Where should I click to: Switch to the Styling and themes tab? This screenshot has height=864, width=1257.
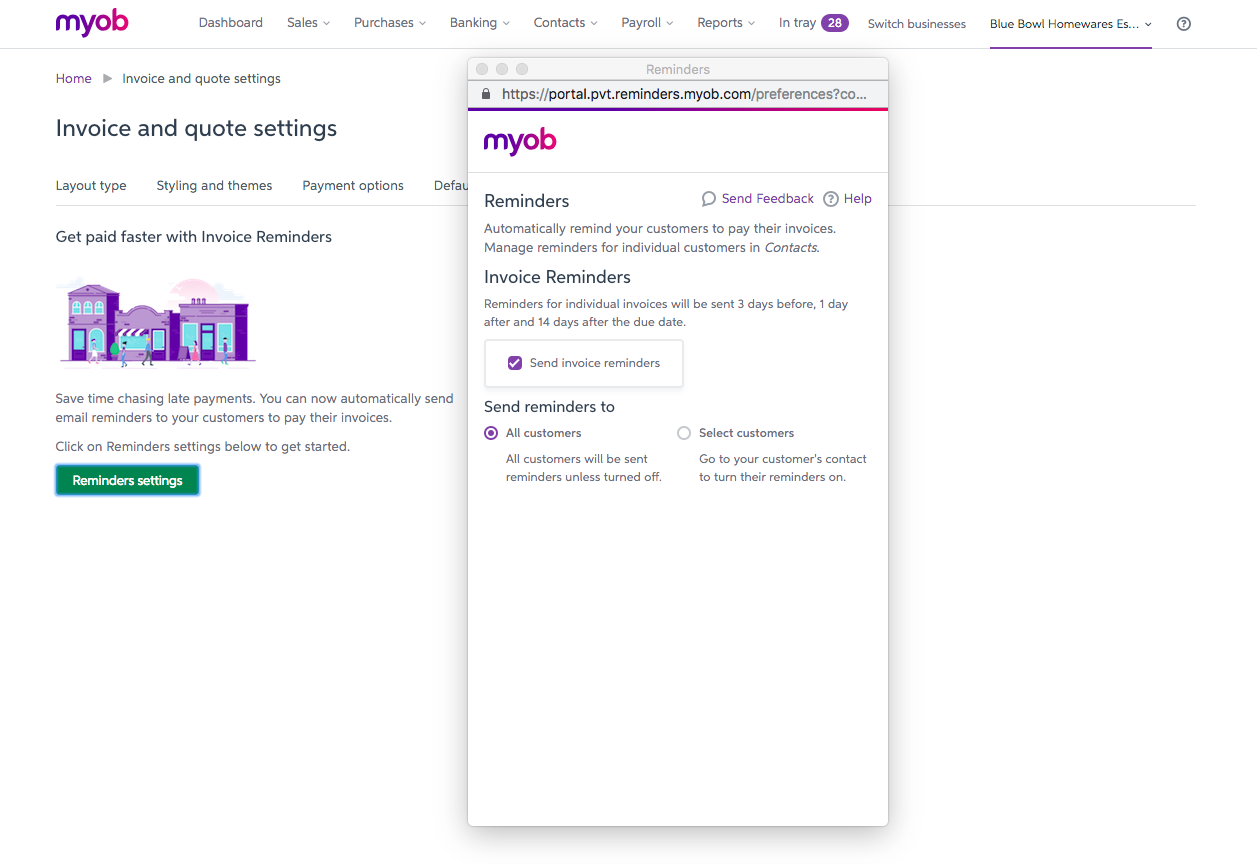tap(214, 186)
